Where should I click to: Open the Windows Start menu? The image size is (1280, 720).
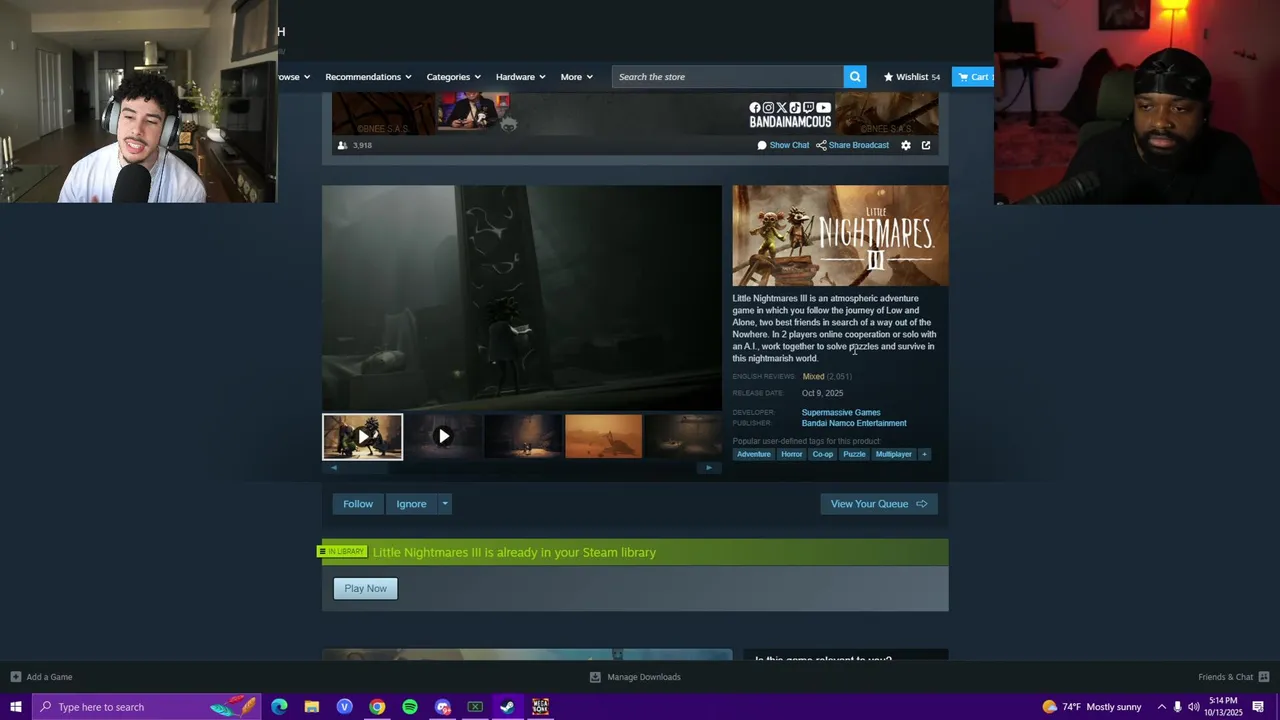[15, 707]
